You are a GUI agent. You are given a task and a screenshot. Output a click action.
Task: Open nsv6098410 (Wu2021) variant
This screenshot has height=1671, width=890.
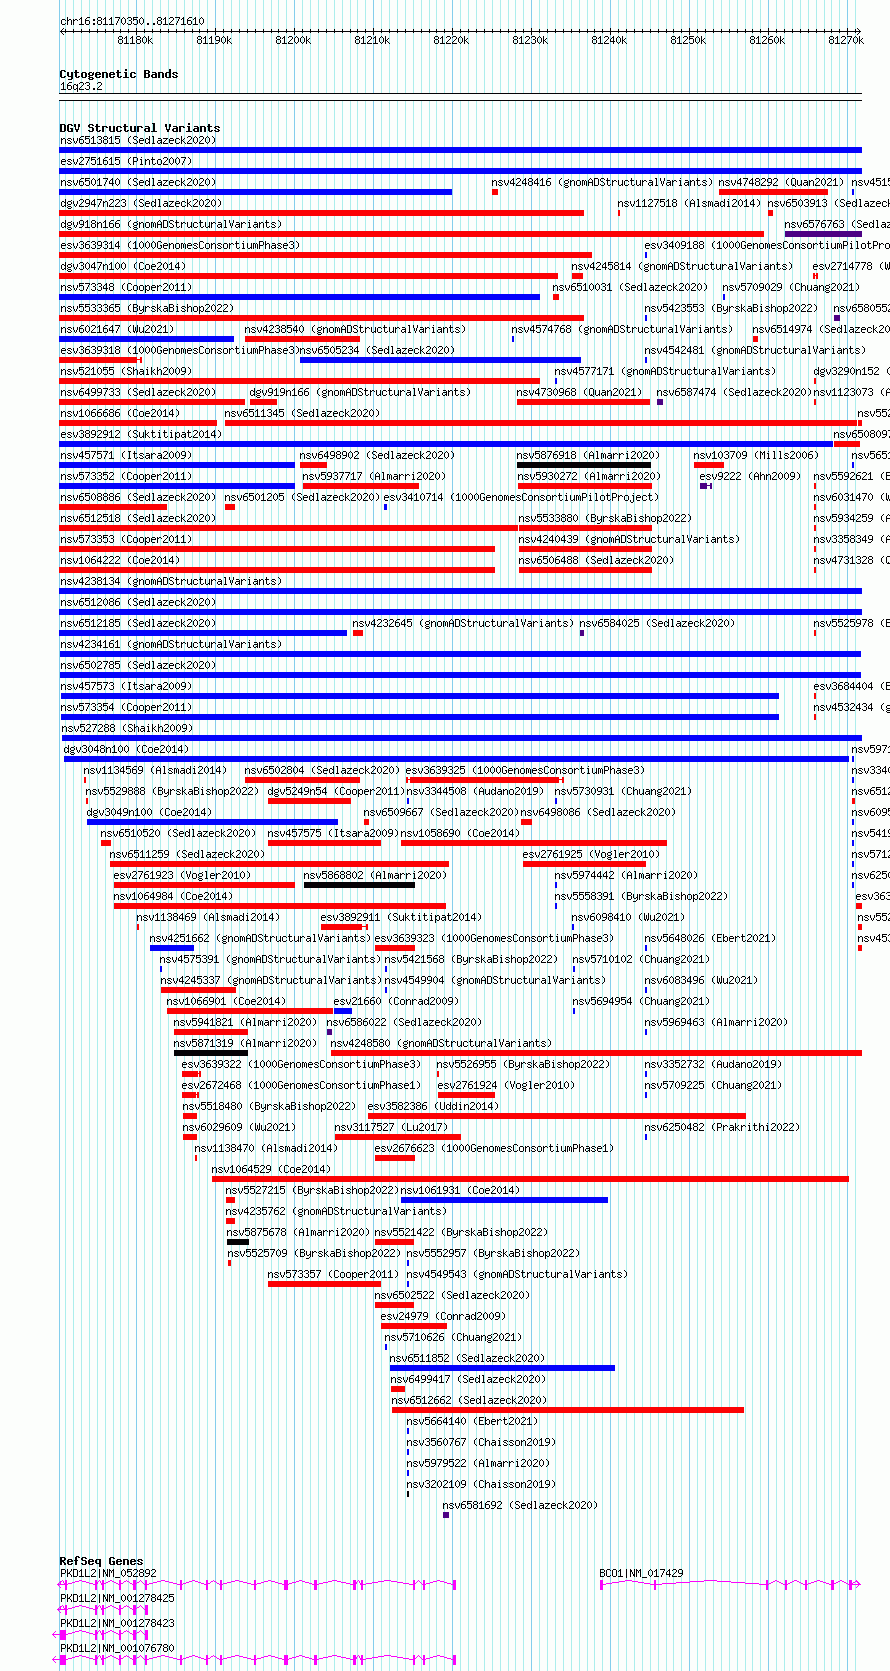[628, 918]
